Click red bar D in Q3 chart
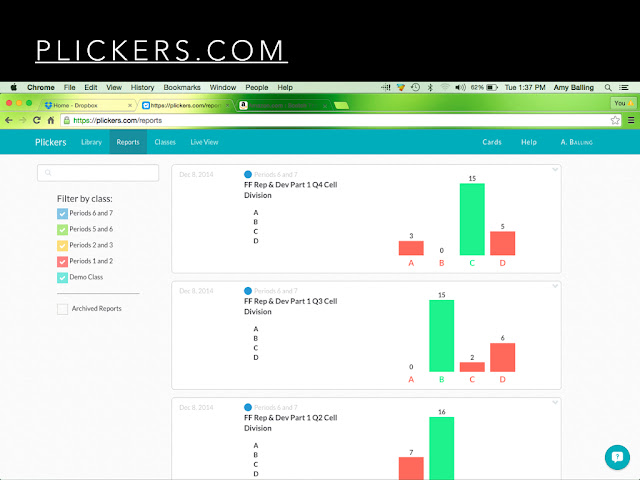This screenshot has height=480, width=640. [502, 358]
